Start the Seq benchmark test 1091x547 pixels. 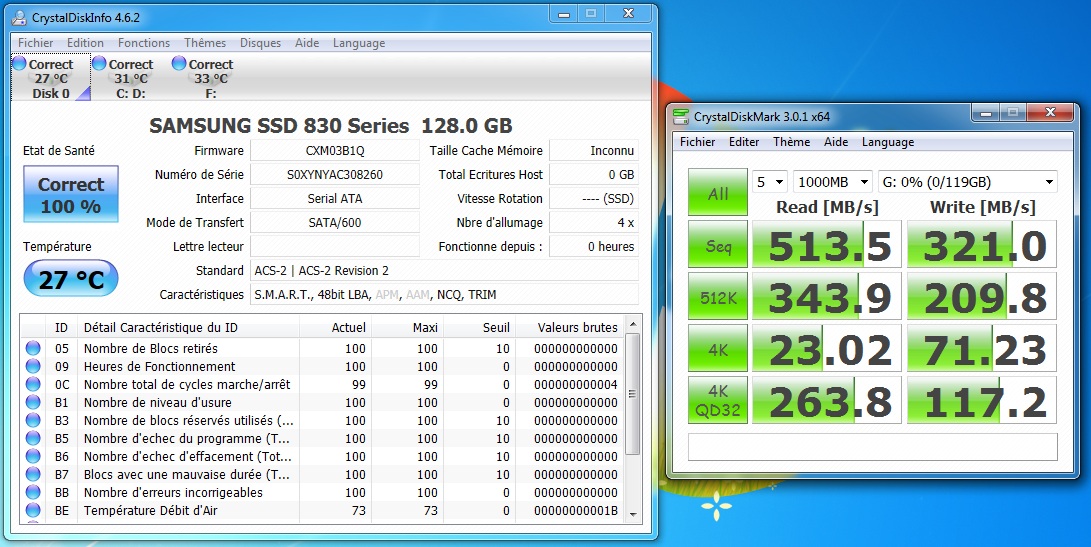coord(717,245)
